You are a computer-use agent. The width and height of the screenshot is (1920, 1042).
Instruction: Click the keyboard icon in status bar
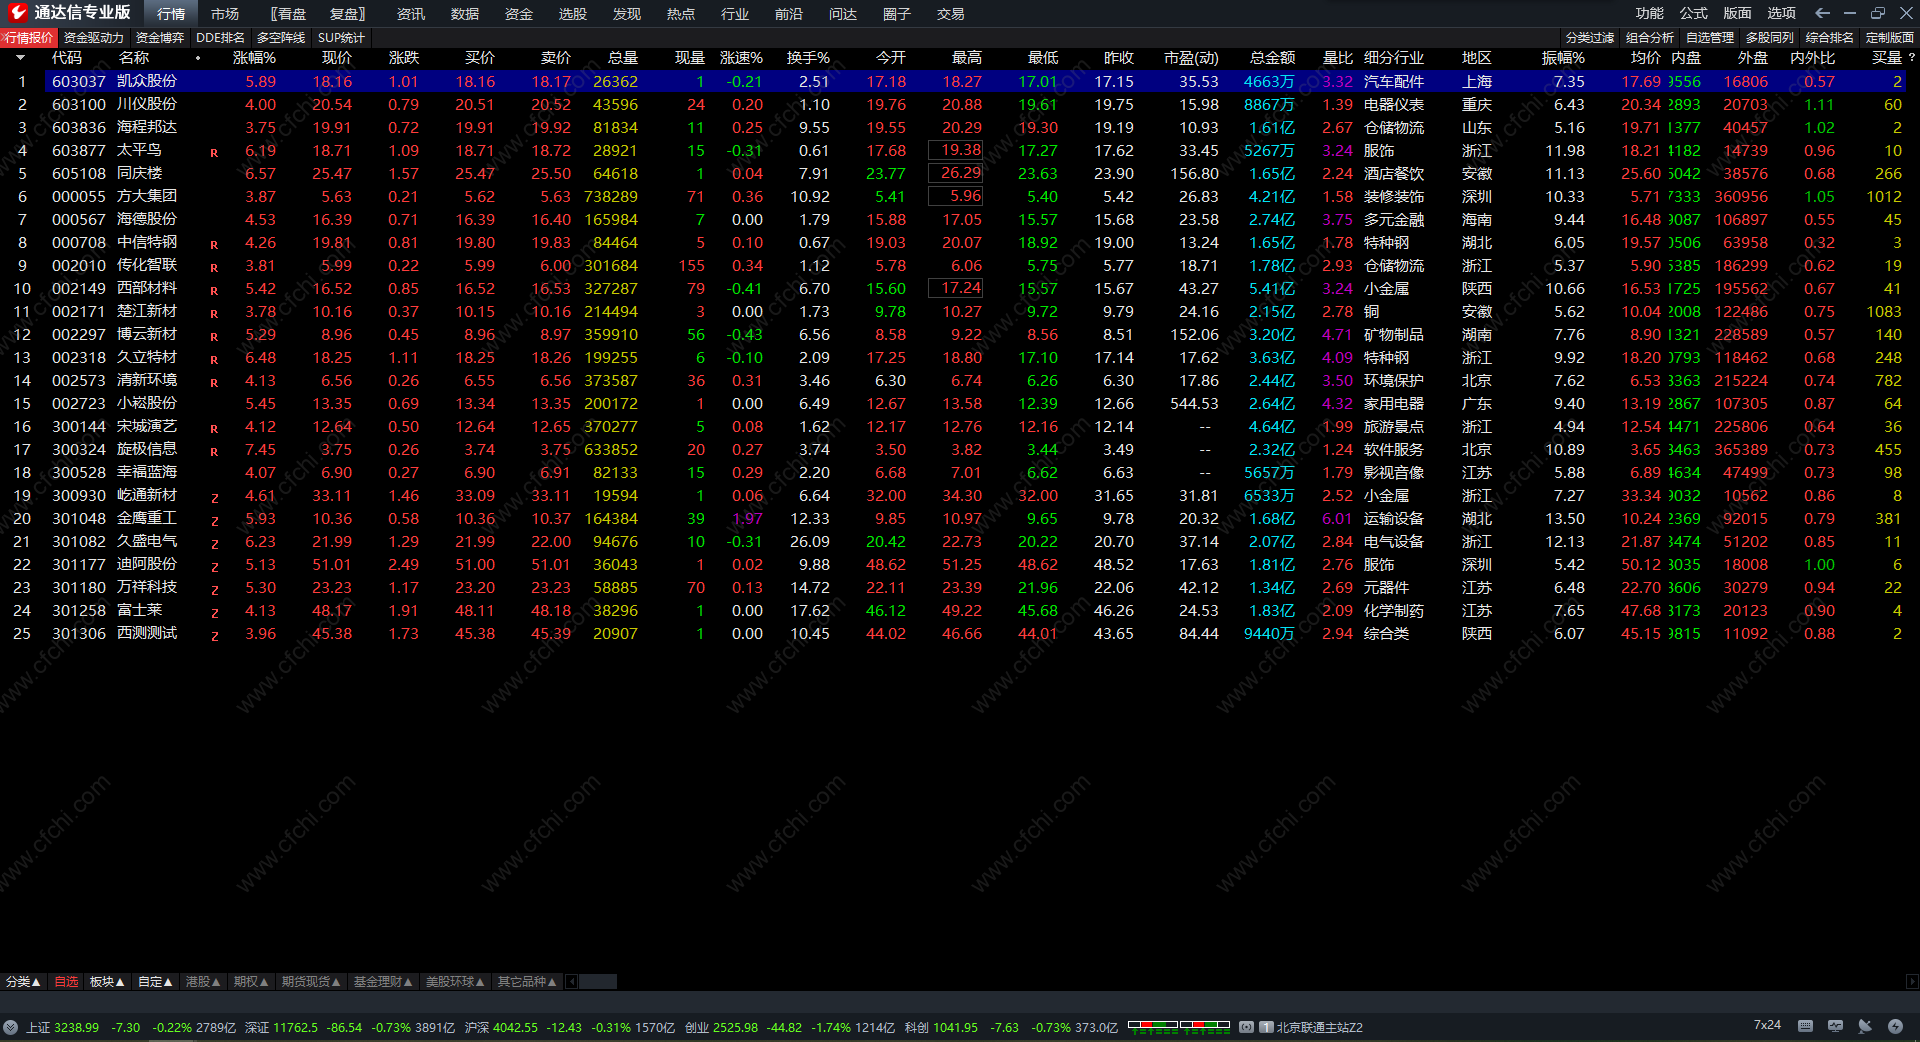(x=1805, y=1026)
